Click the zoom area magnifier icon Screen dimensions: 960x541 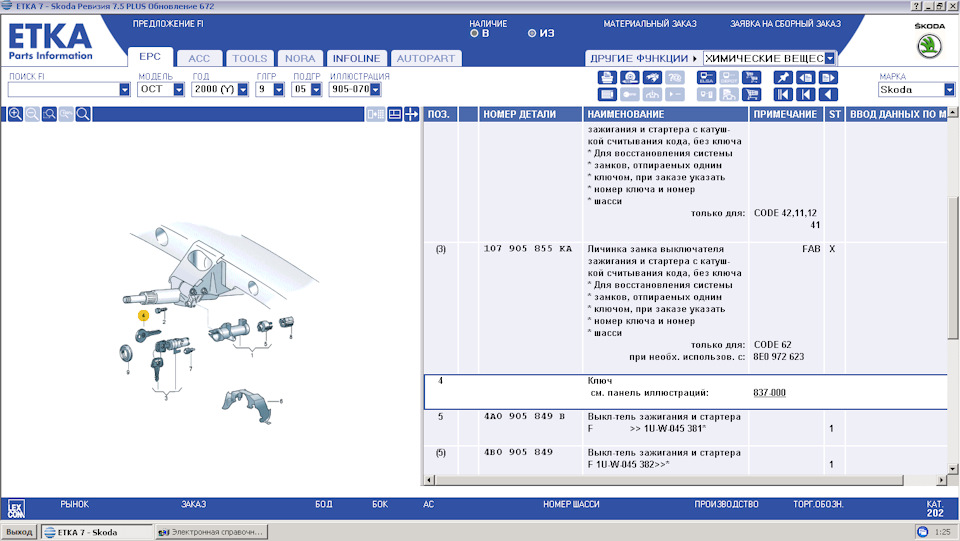point(50,114)
